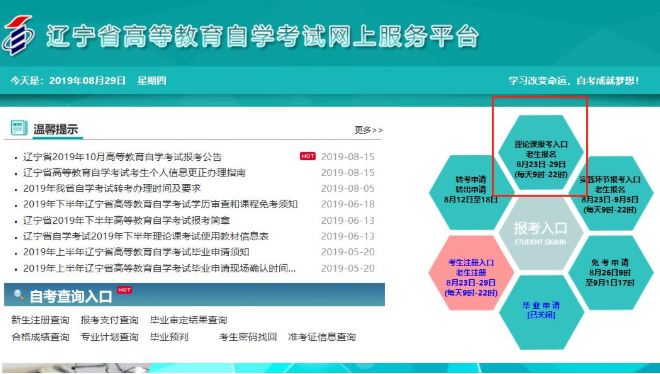660x374 pixels.
Task: Click the 准考证信息查询 link
Action: (322, 337)
